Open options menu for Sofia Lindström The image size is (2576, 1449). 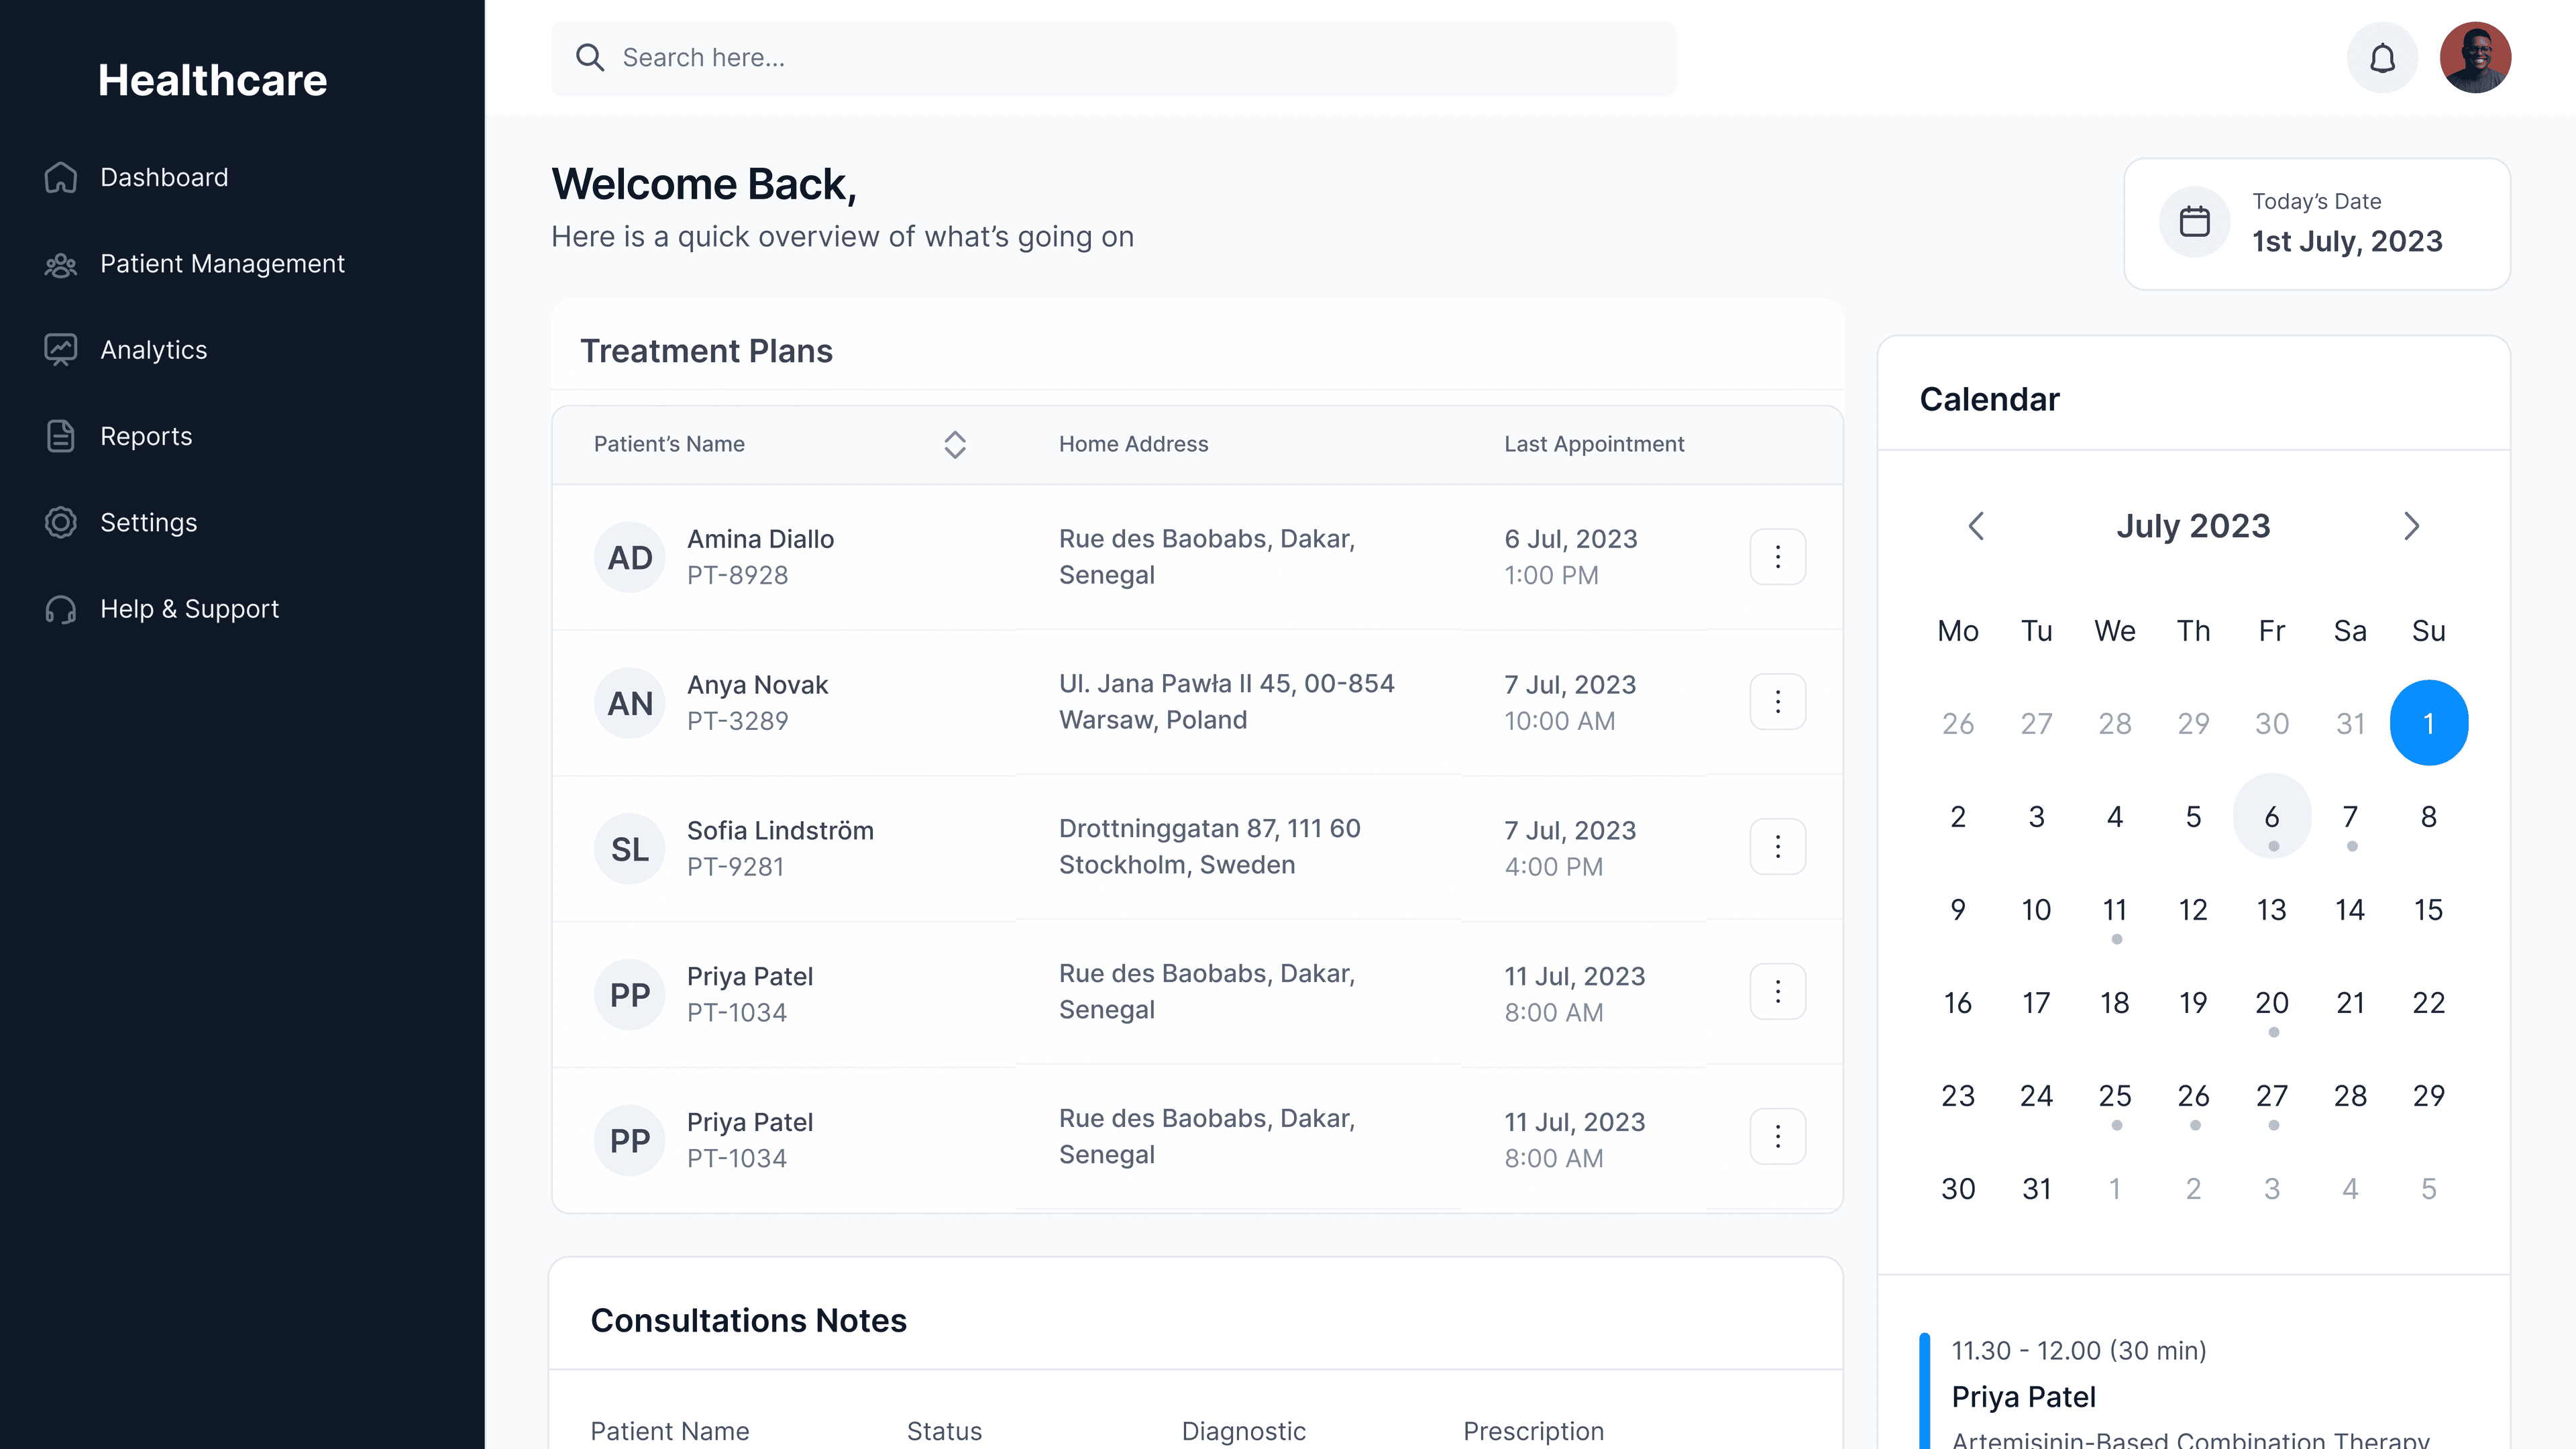(1777, 847)
